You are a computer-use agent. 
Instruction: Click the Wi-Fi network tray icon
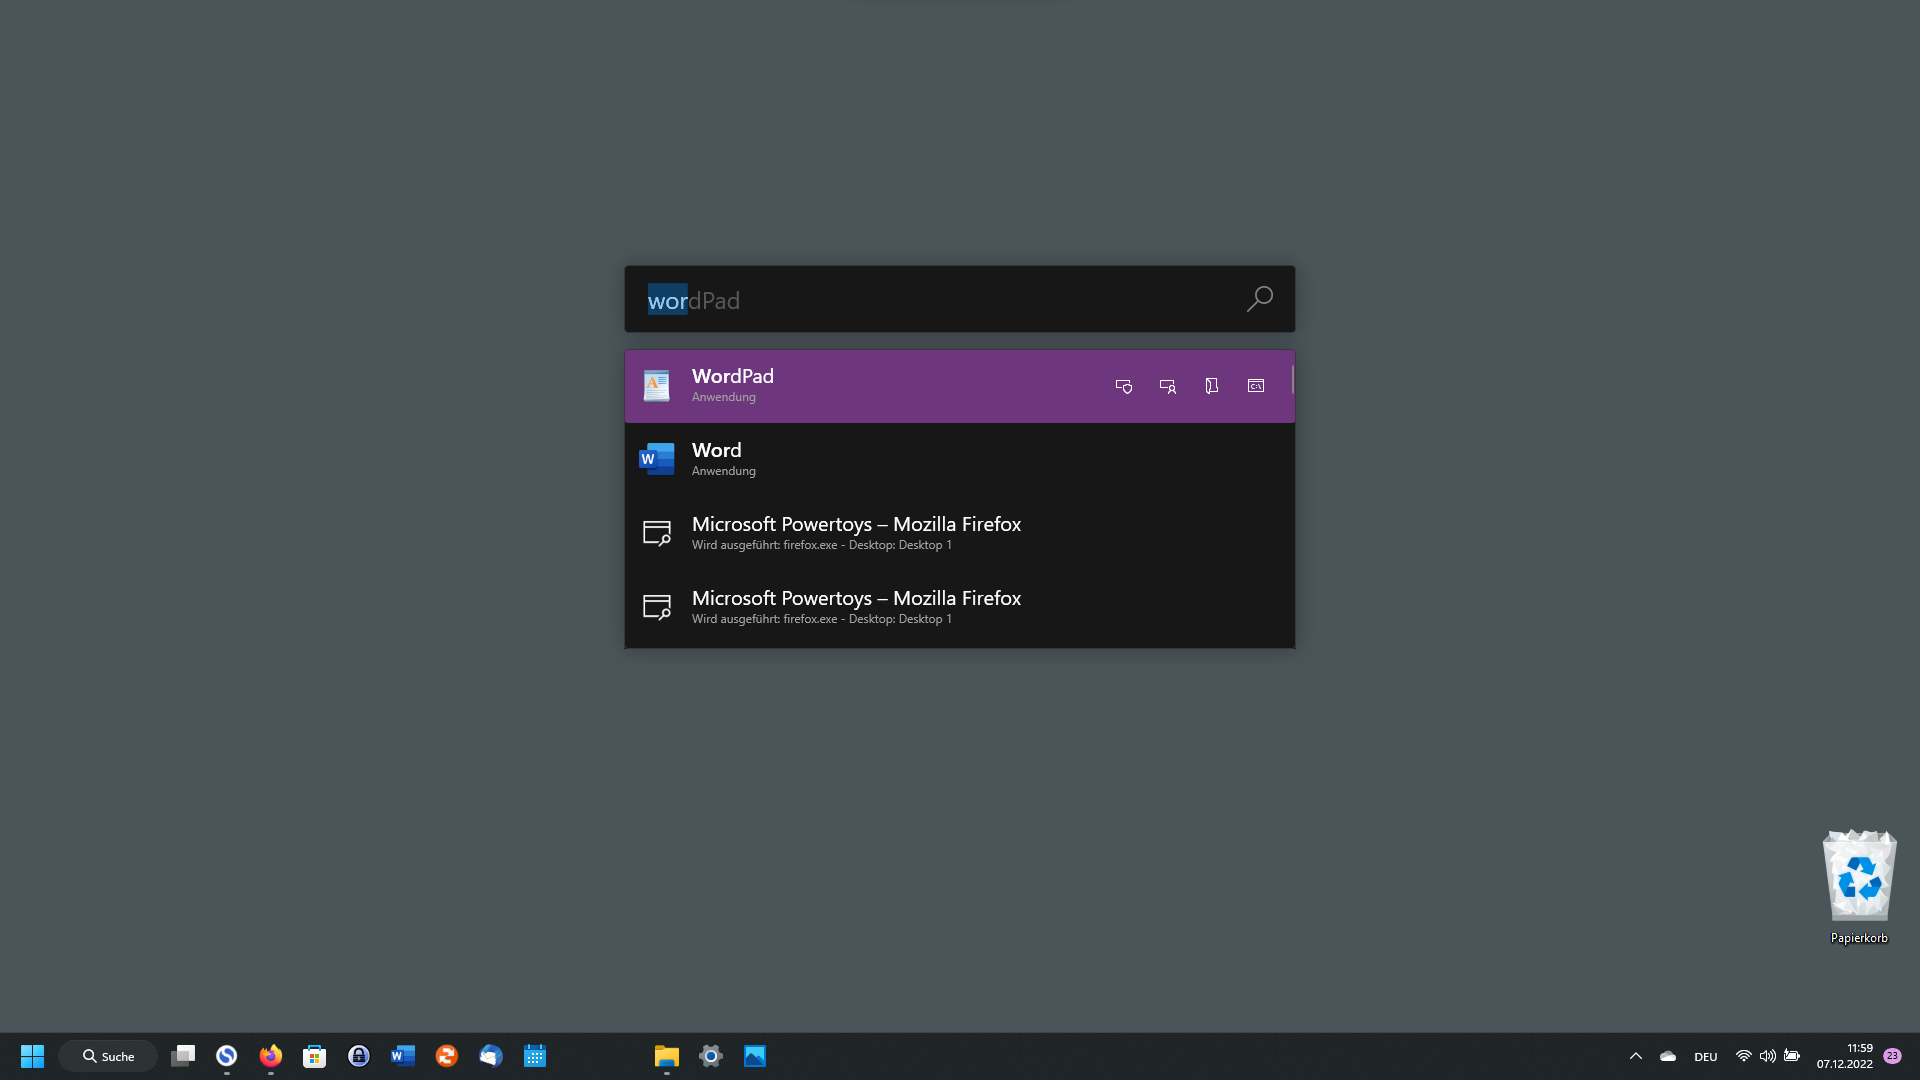[1744, 1056]
